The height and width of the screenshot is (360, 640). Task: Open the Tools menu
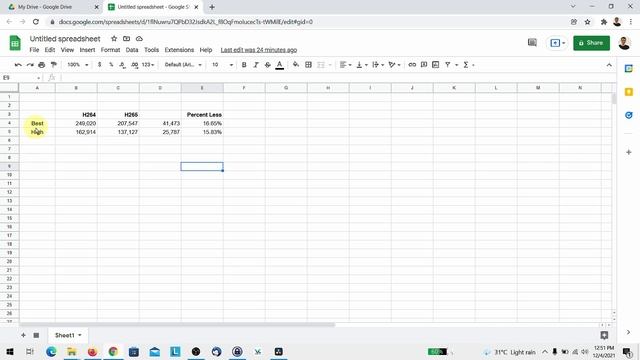click(x=151, y=50)
